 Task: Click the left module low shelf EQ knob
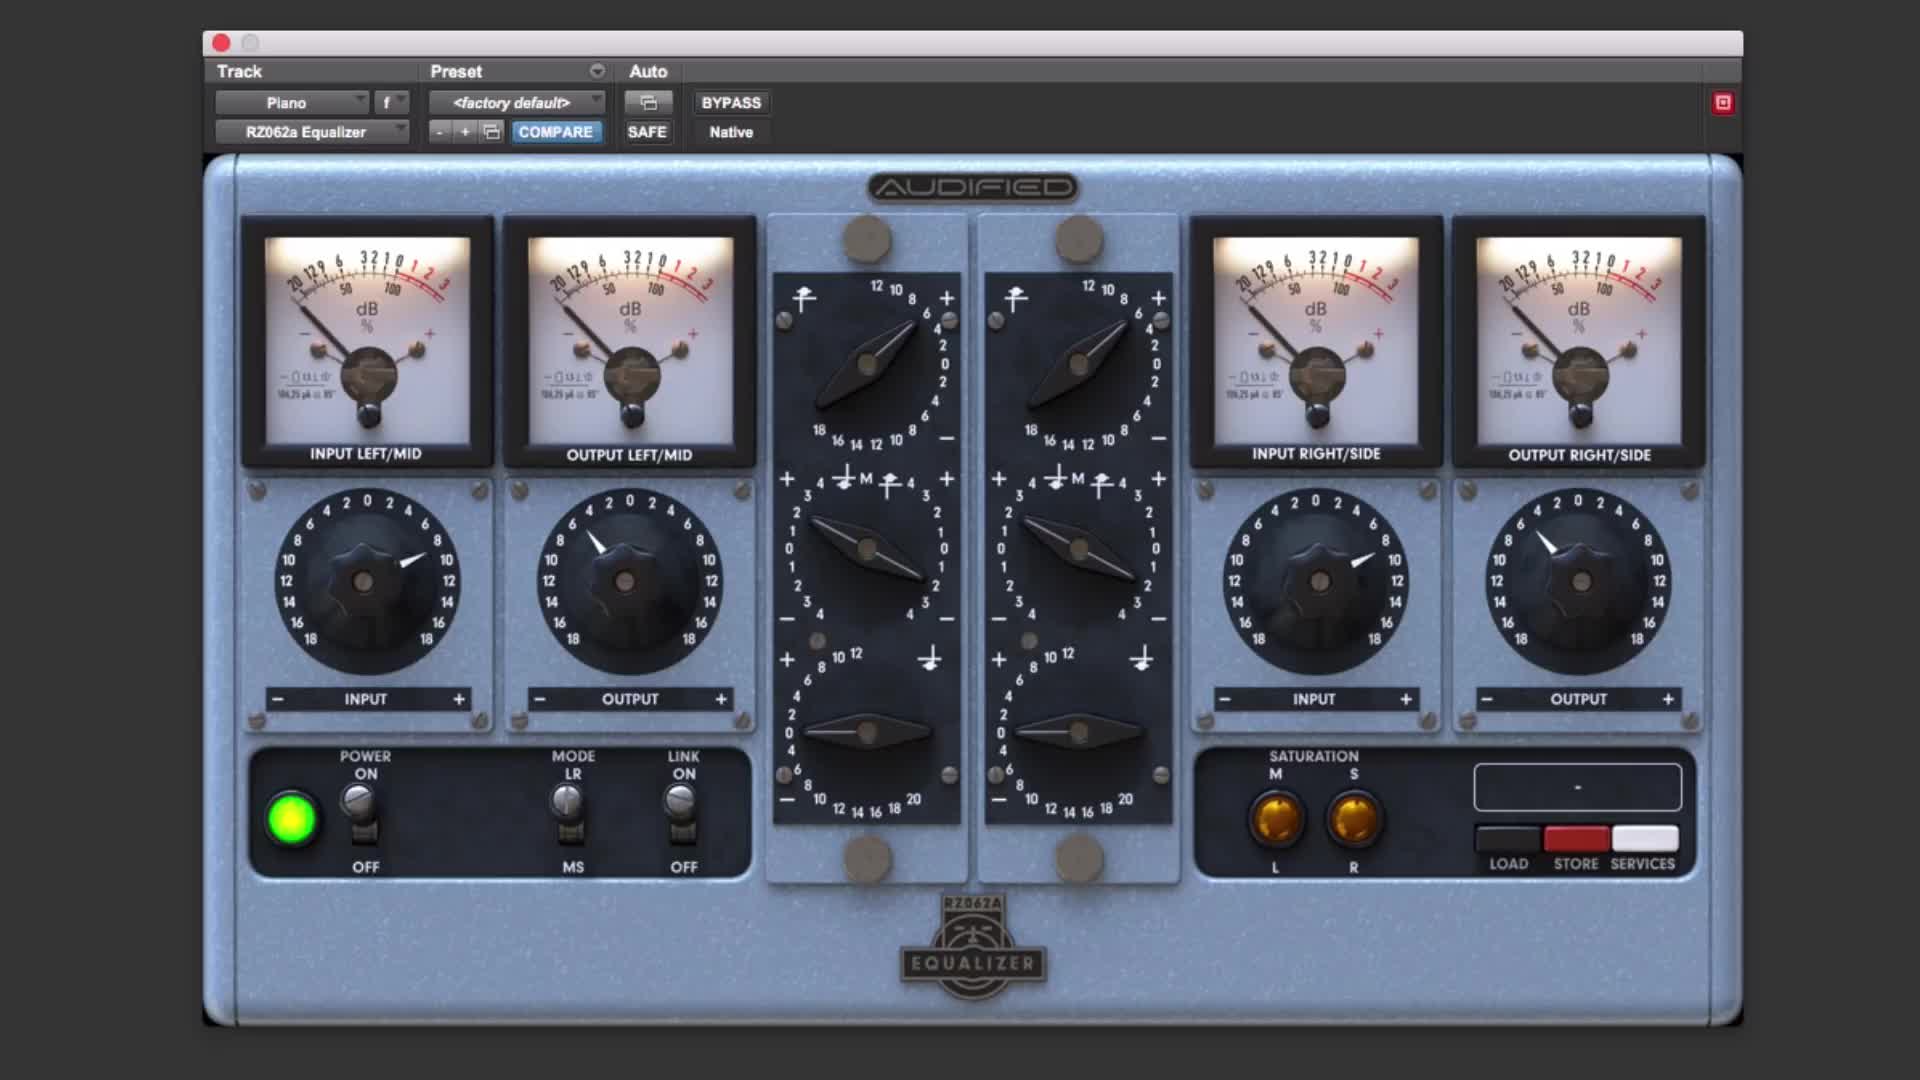[867, 732]
